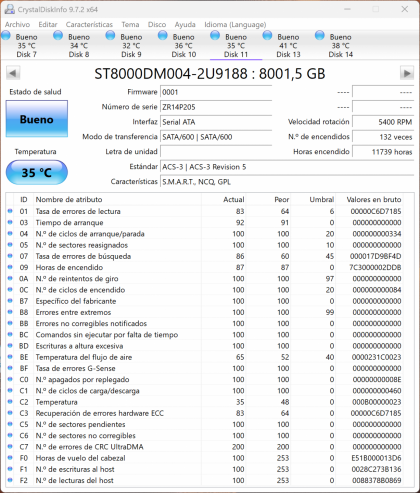Click status dot for lecturas del host row
The image size is (420, 493).
pyautogui.click(x=10, y=480)
